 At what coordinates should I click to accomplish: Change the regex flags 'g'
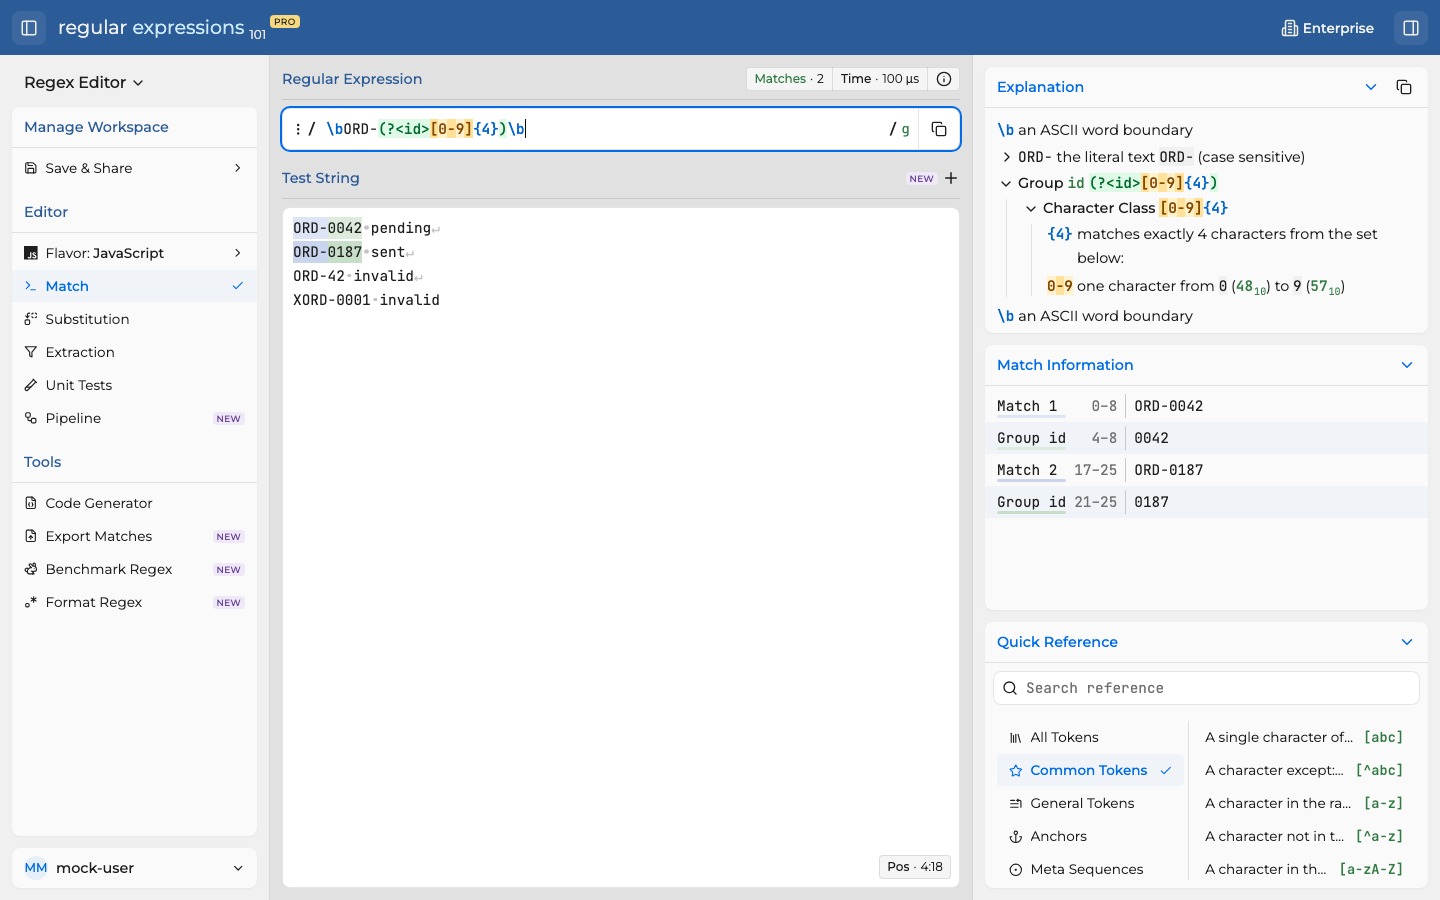(906, 129)
